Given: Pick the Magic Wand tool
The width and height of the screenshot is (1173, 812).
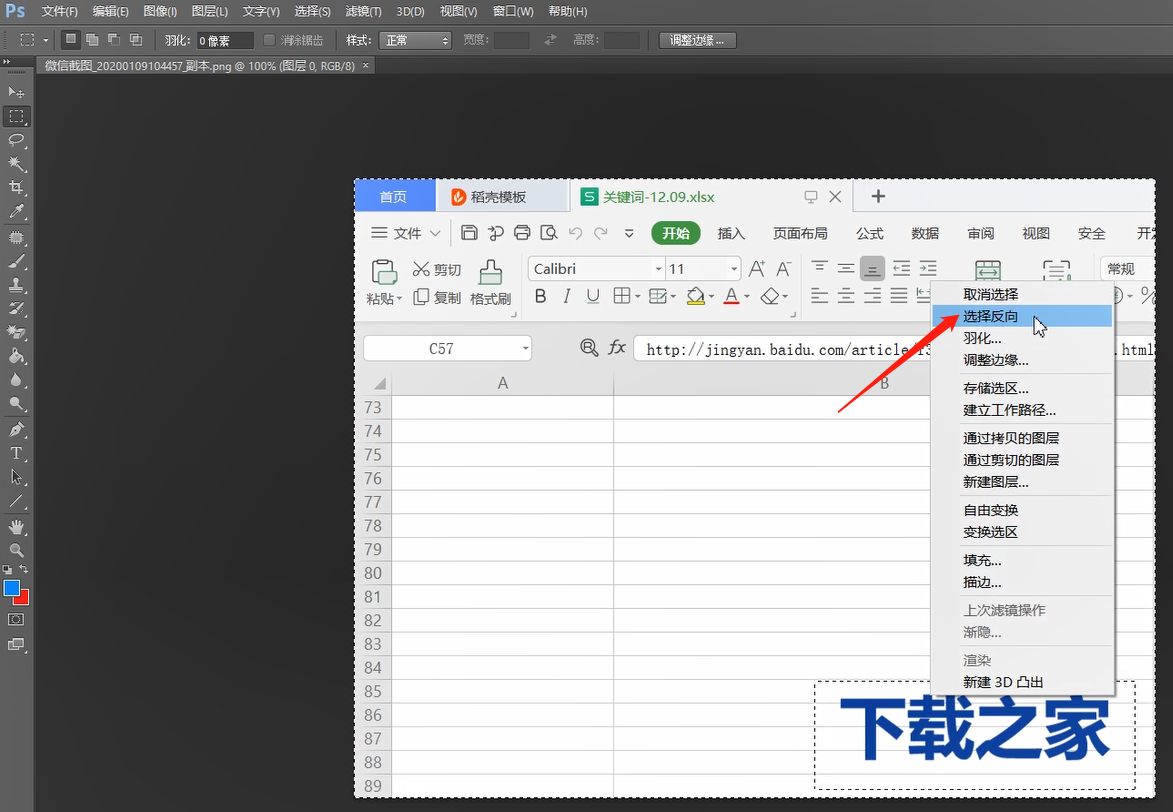Looking at the screenshot, I should coord(16,164).
